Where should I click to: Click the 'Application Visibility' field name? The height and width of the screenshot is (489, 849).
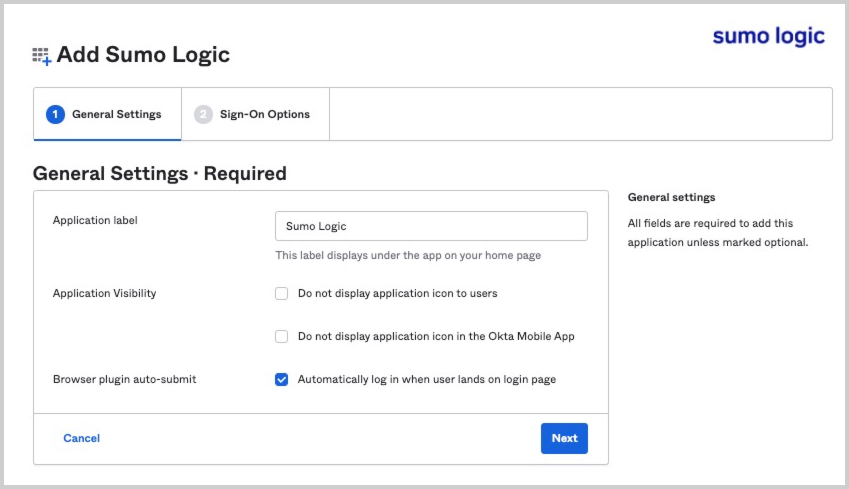click(x=104, y=294)
